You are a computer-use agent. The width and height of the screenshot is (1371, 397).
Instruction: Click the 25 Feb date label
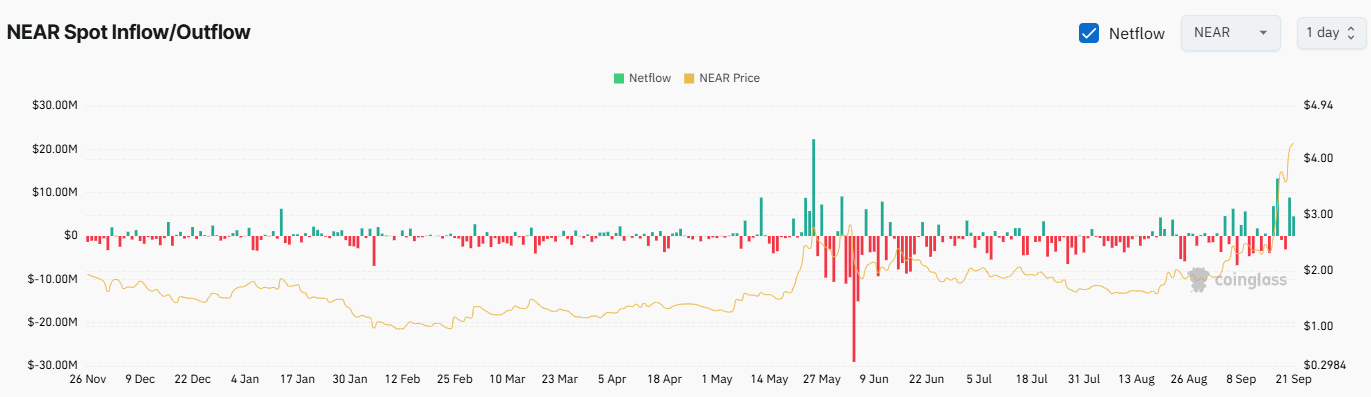point(455,380)
